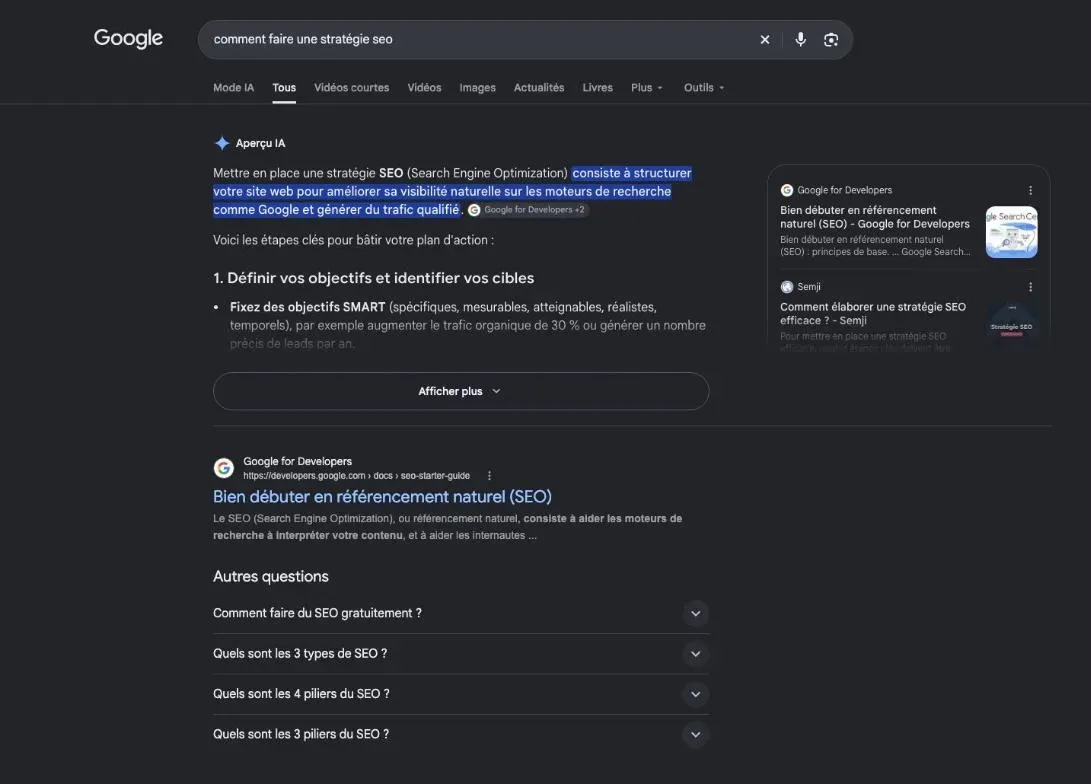Open the Actualités tab
Image resolution: width=1091 pixels, height=784 pixels.
point(539,88)
